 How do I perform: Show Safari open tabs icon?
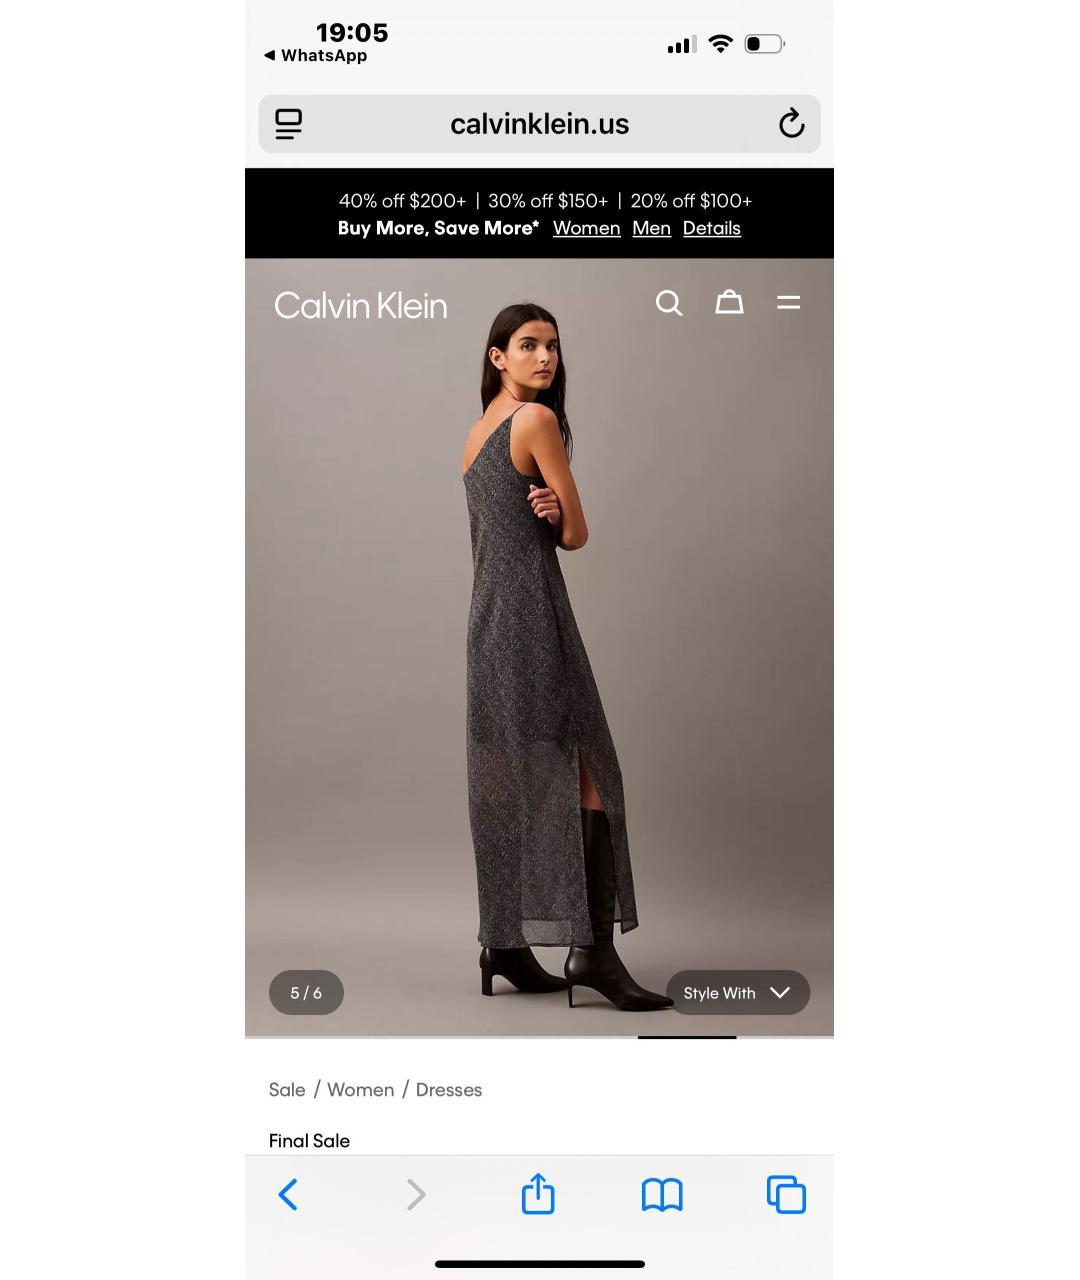click(x=786, y=1195)
